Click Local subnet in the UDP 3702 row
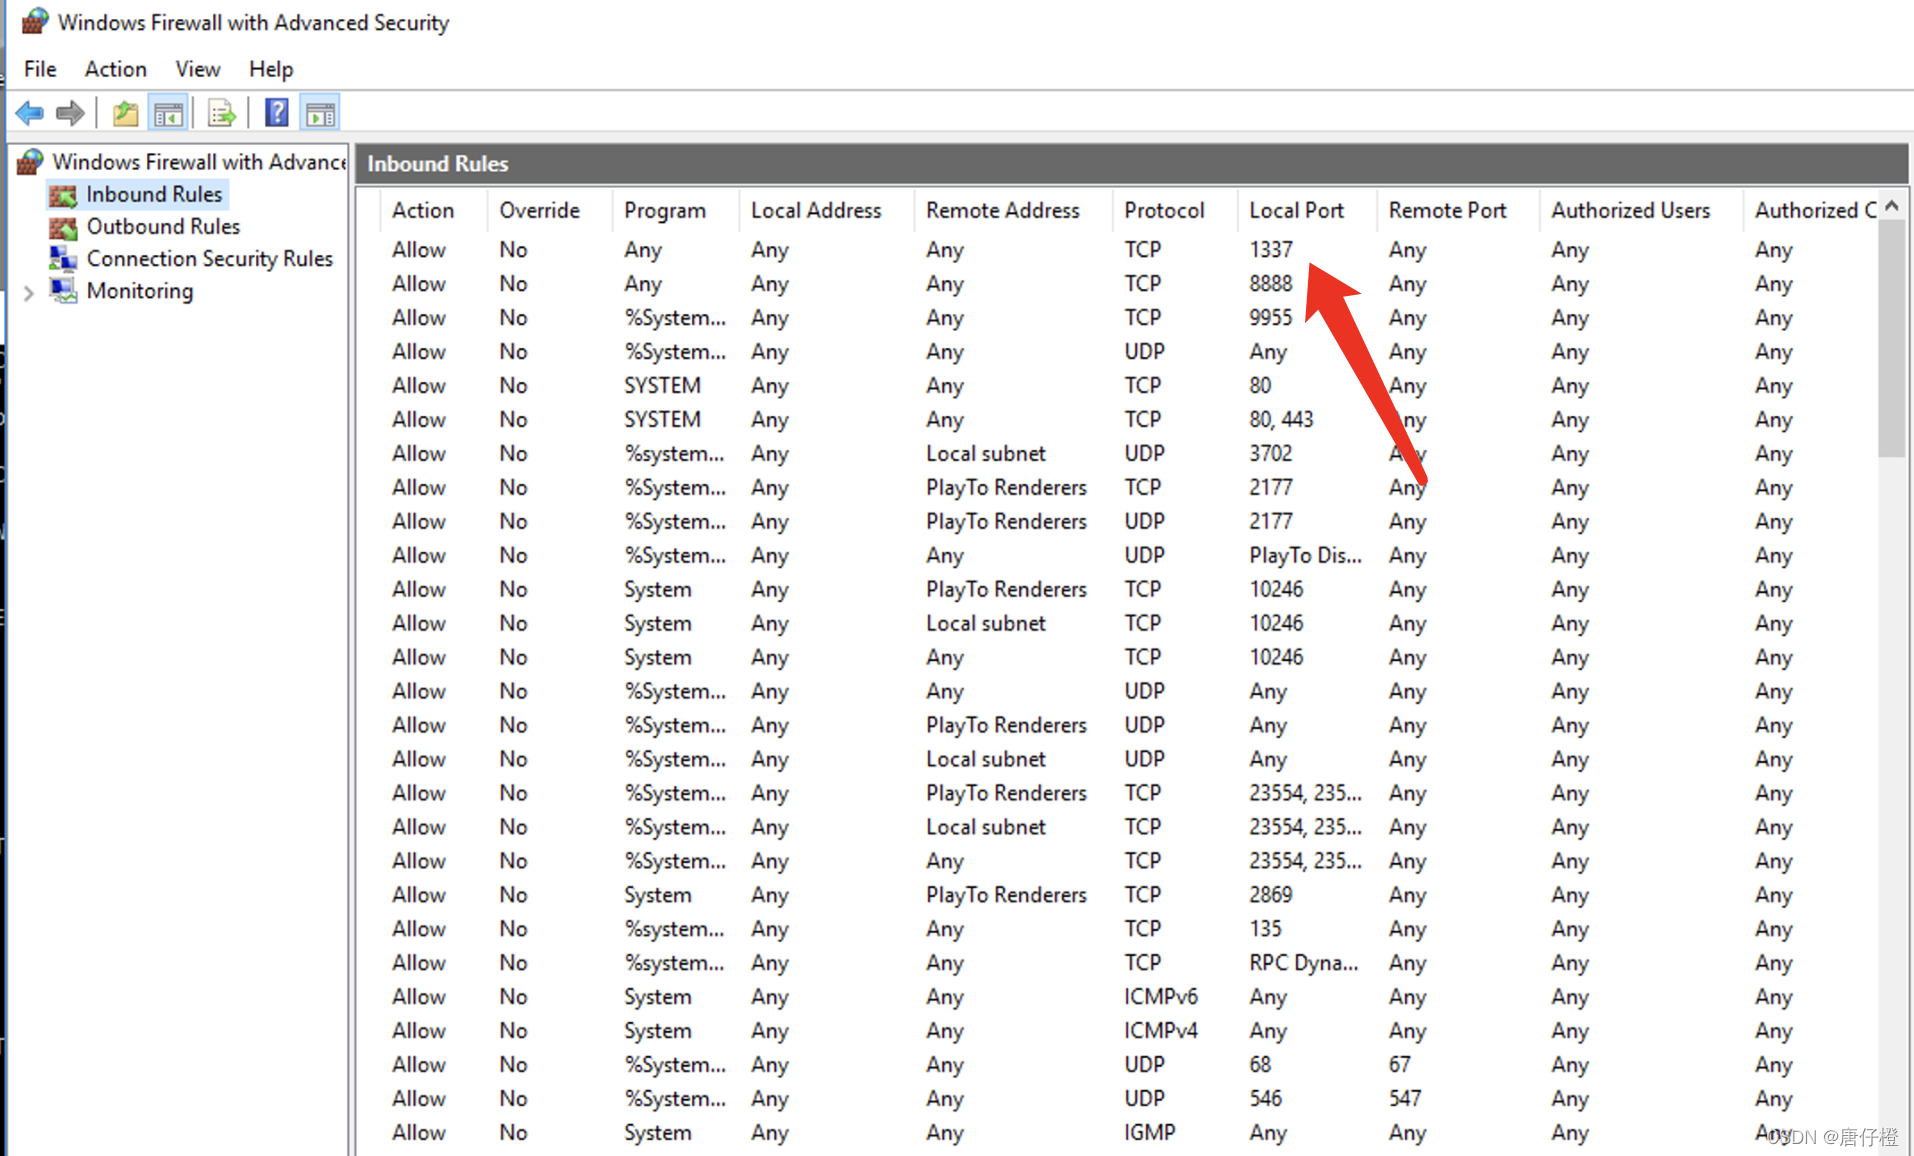 click(986, 454)
